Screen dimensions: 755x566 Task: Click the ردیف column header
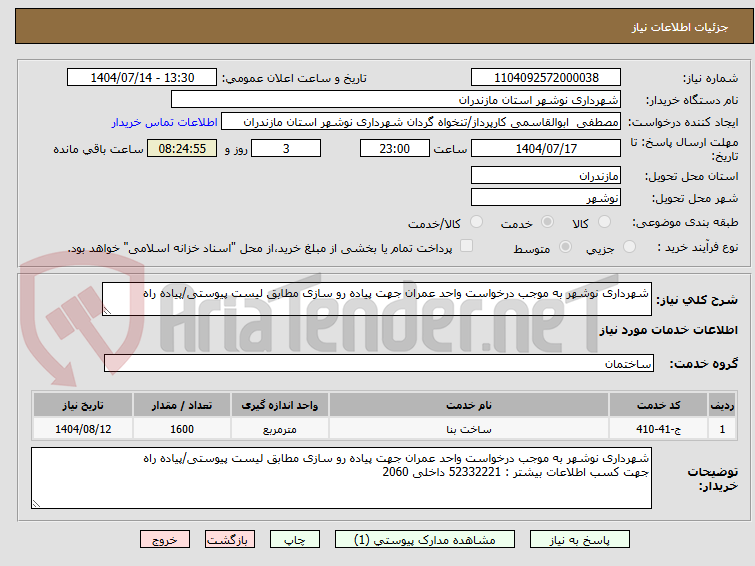pyautogui.click(x=722, y=405)
